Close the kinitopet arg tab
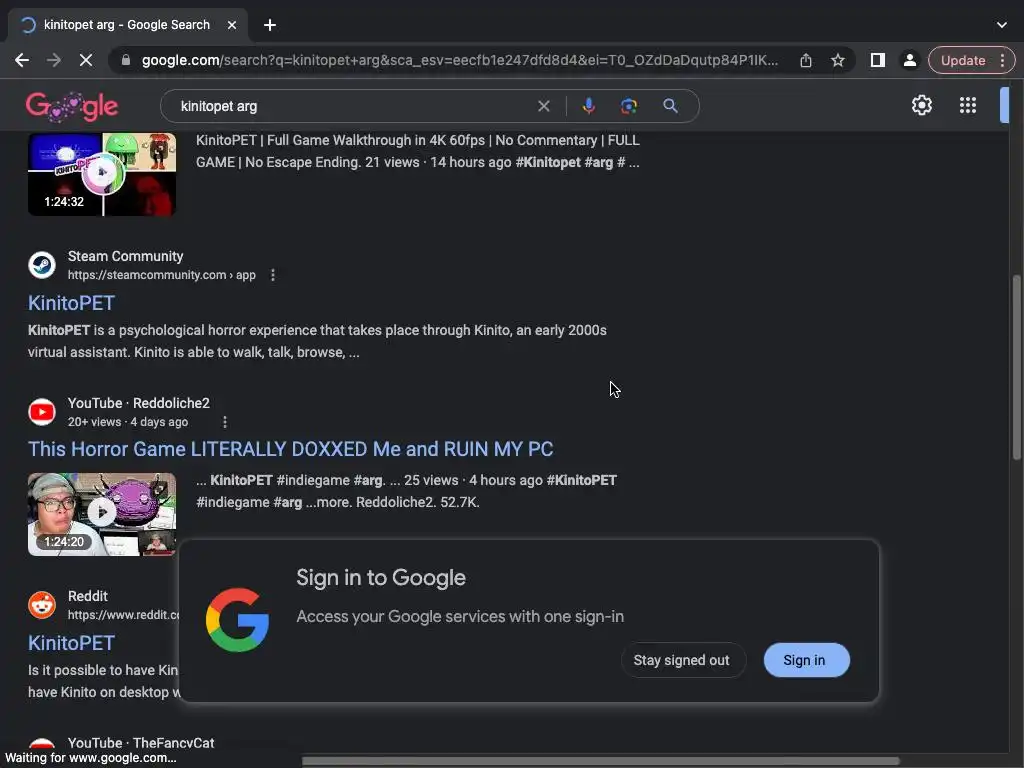Screen dimensions: 1024x768 coord(232,25)
